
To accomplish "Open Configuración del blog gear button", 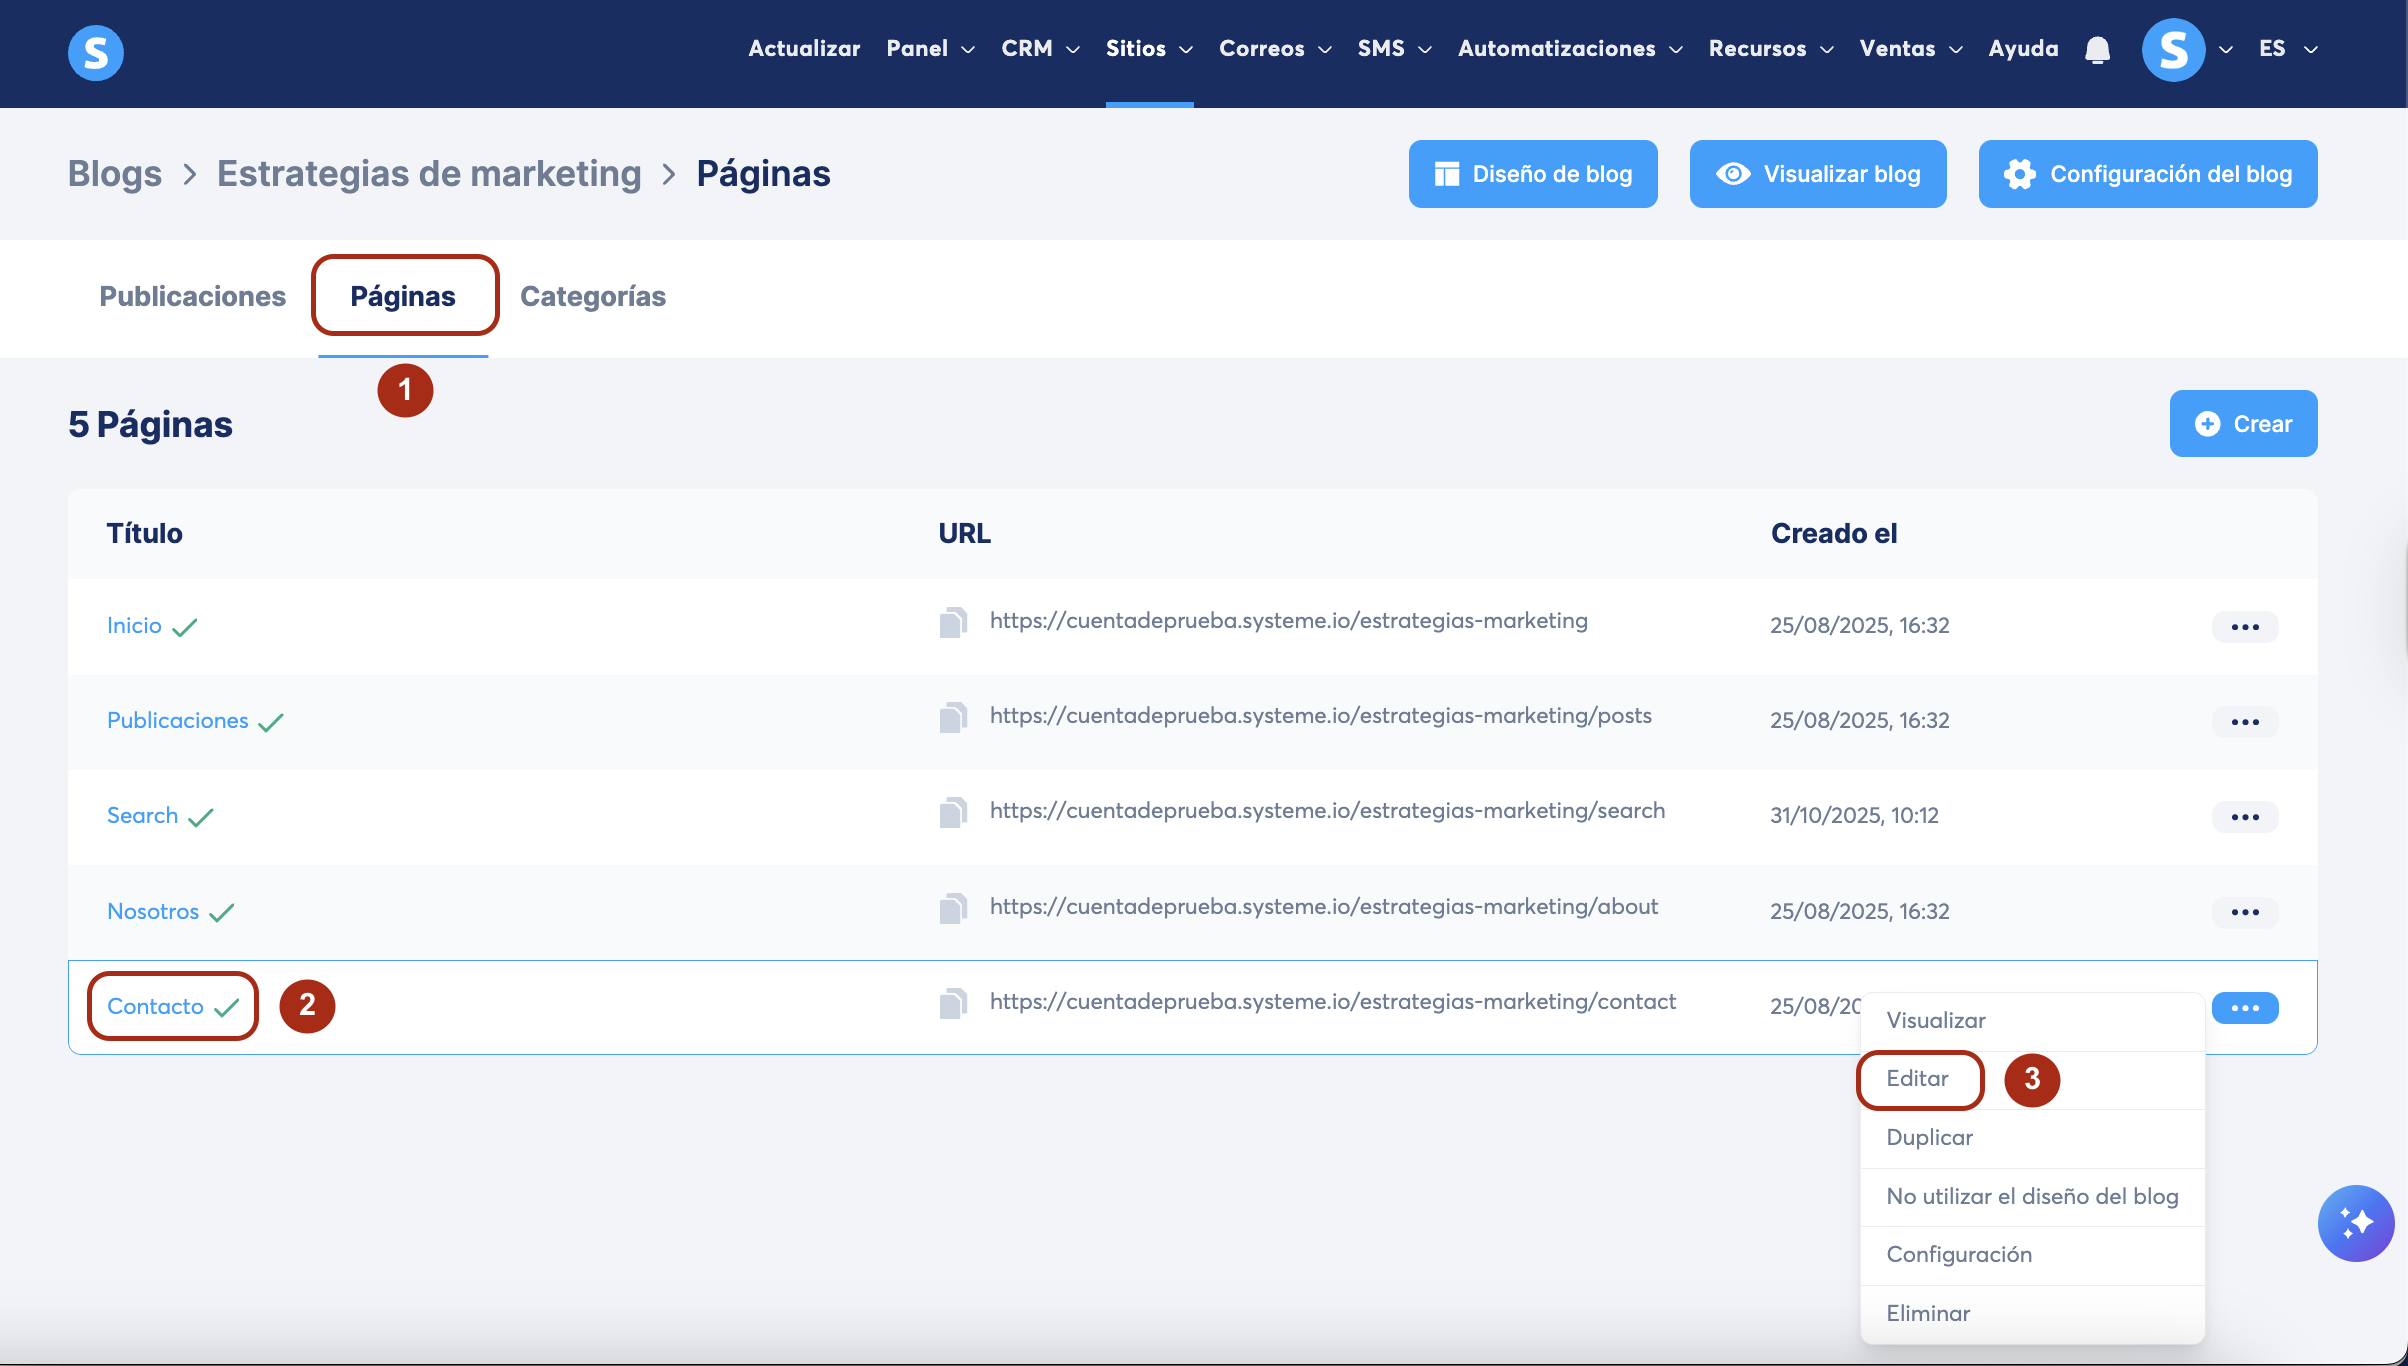I will point(2147,174).
